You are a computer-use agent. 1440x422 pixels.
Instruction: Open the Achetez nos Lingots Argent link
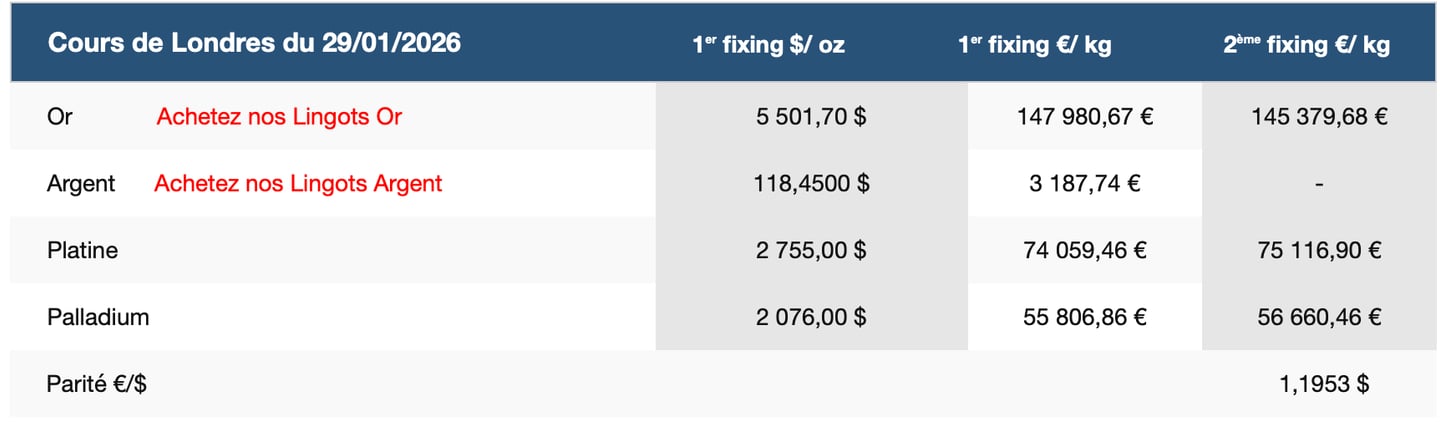tap(298, 183)
